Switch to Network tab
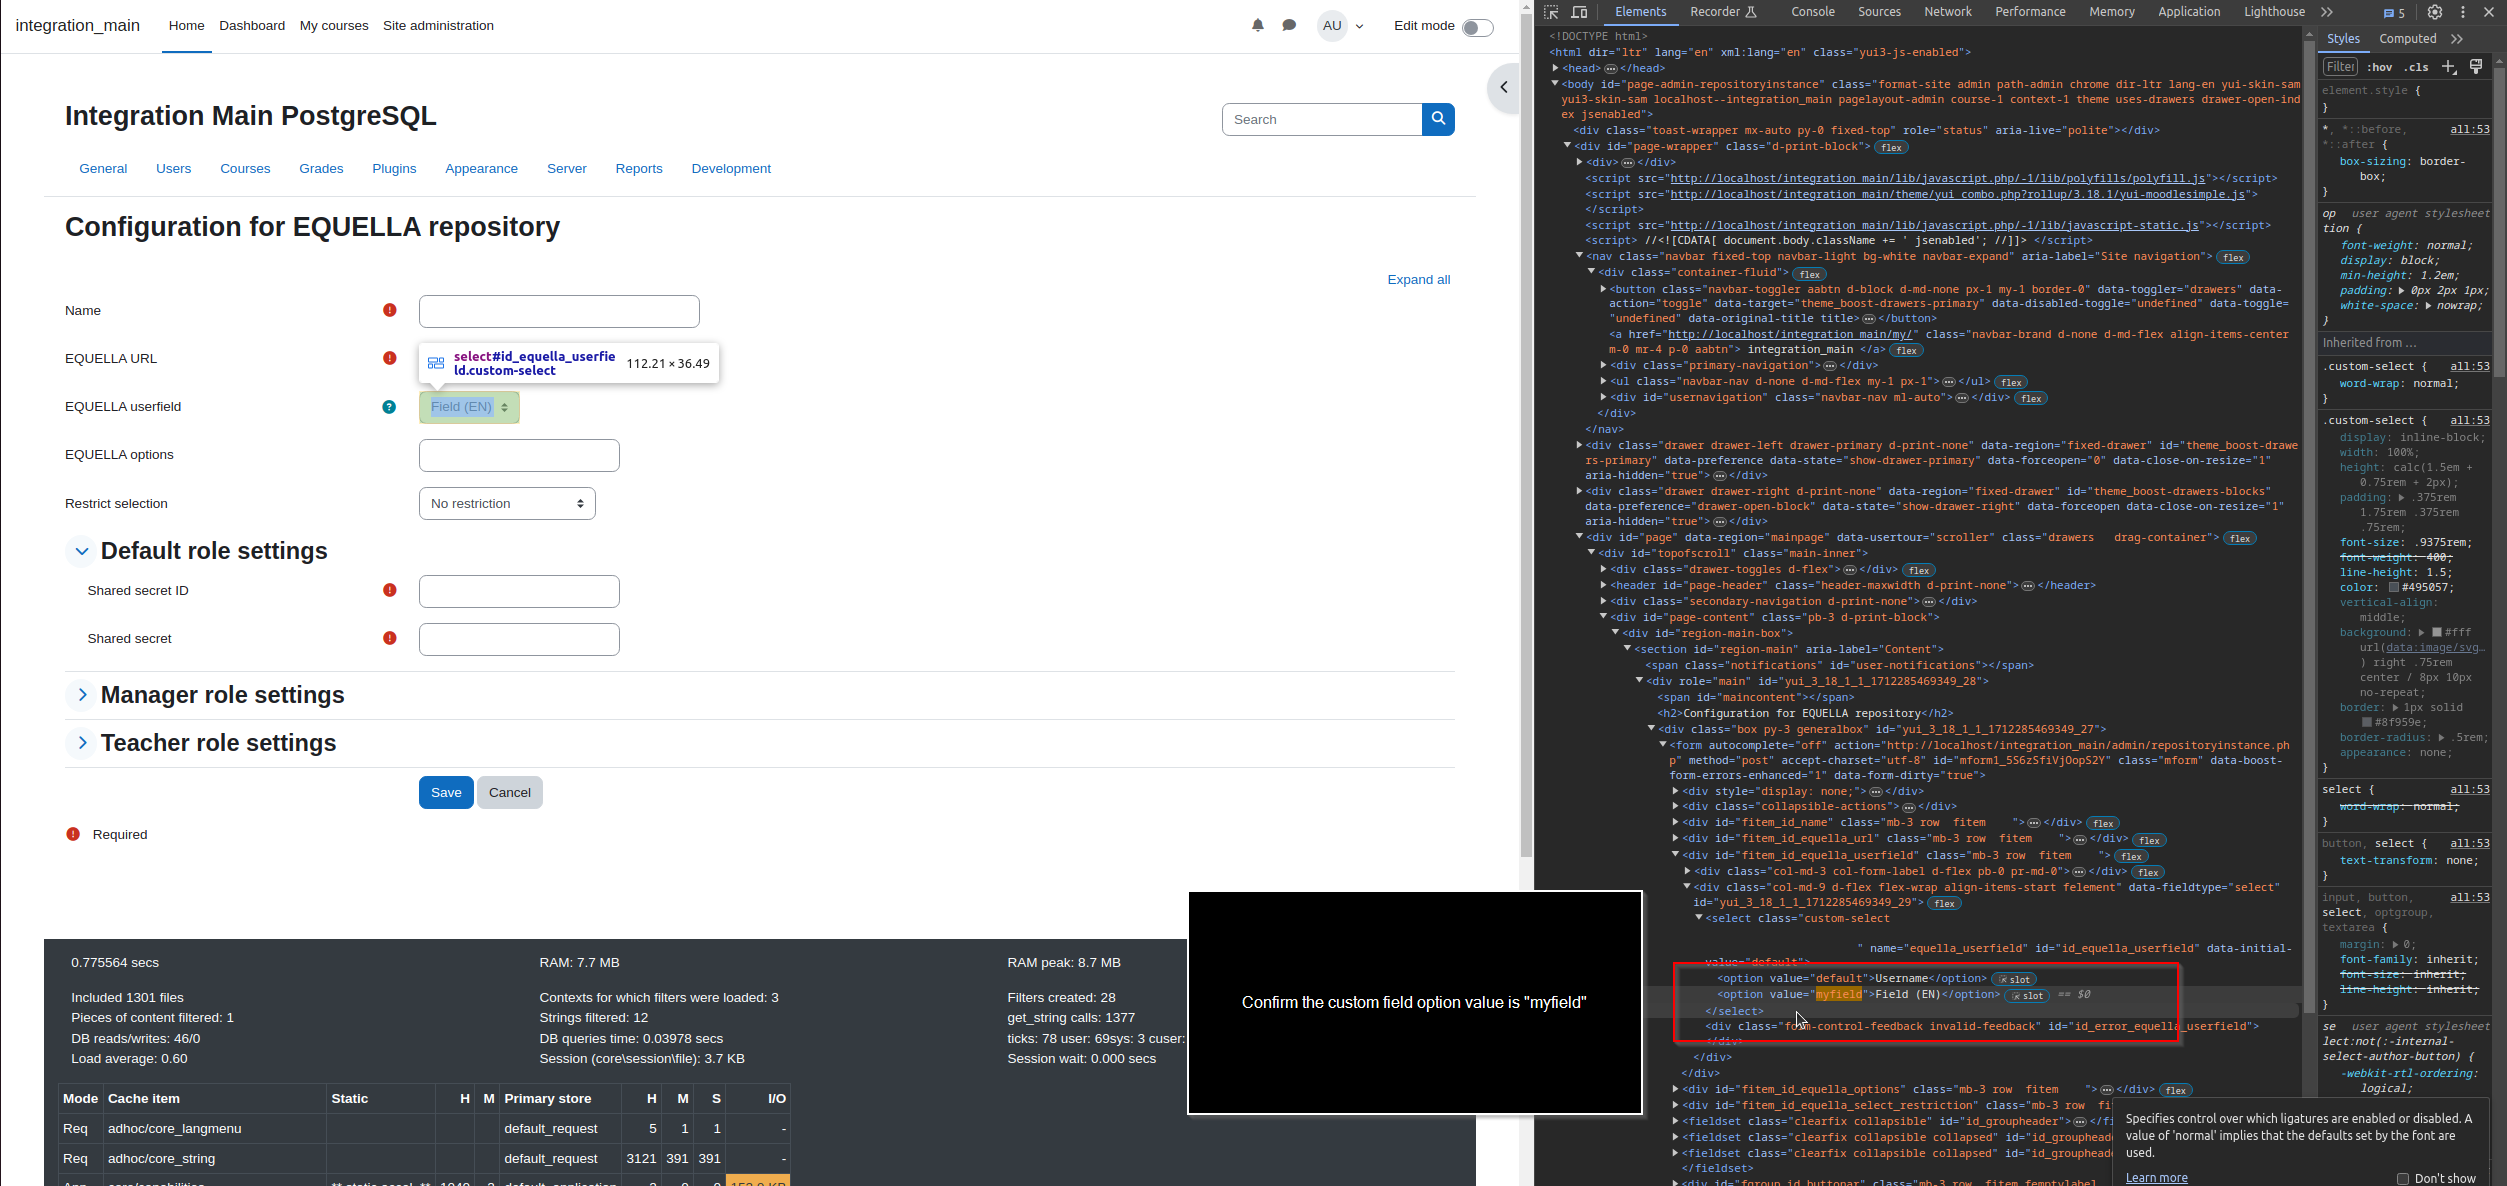 coord(1947,12)
